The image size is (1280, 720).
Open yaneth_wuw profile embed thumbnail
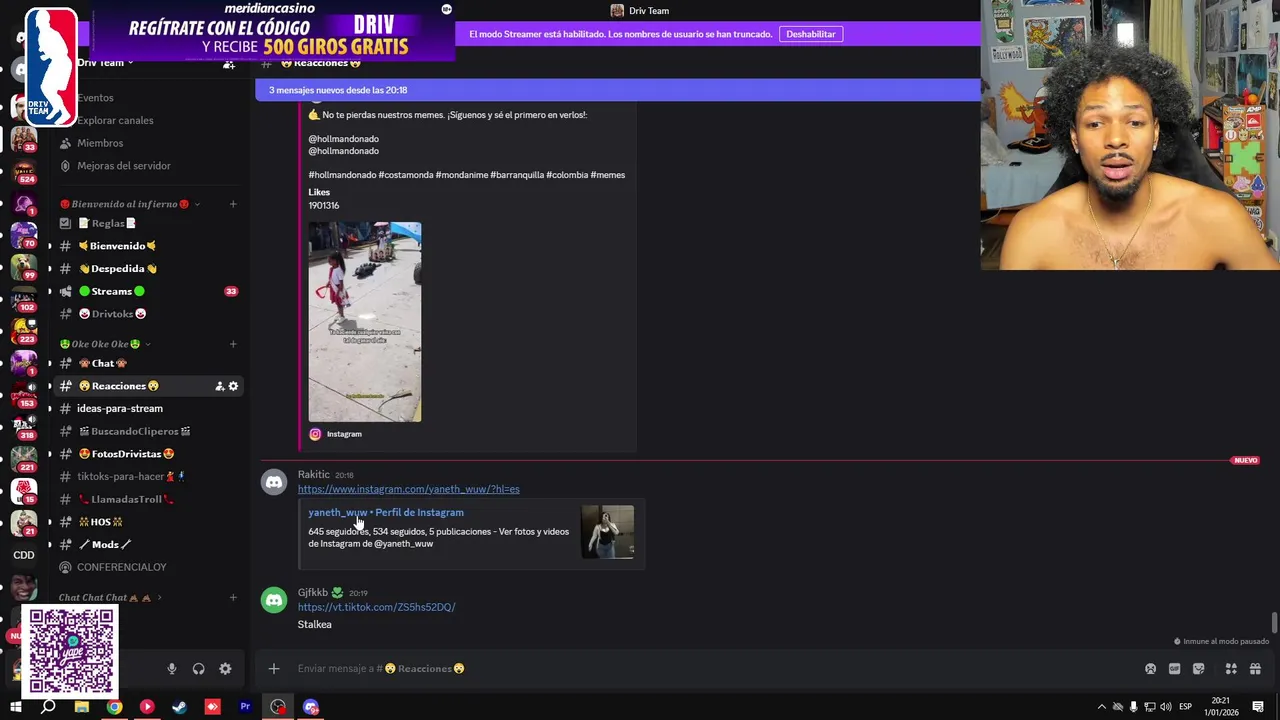click(607, 532)
